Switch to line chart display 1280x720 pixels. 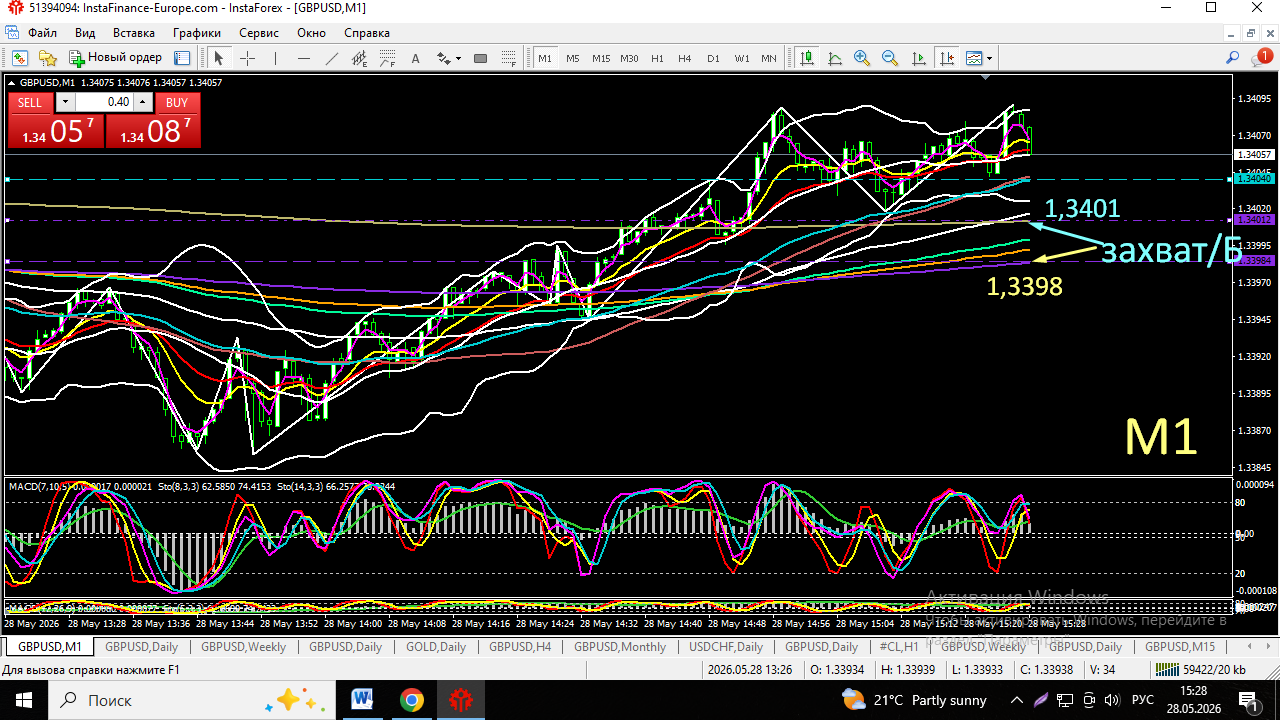(834, 58)
